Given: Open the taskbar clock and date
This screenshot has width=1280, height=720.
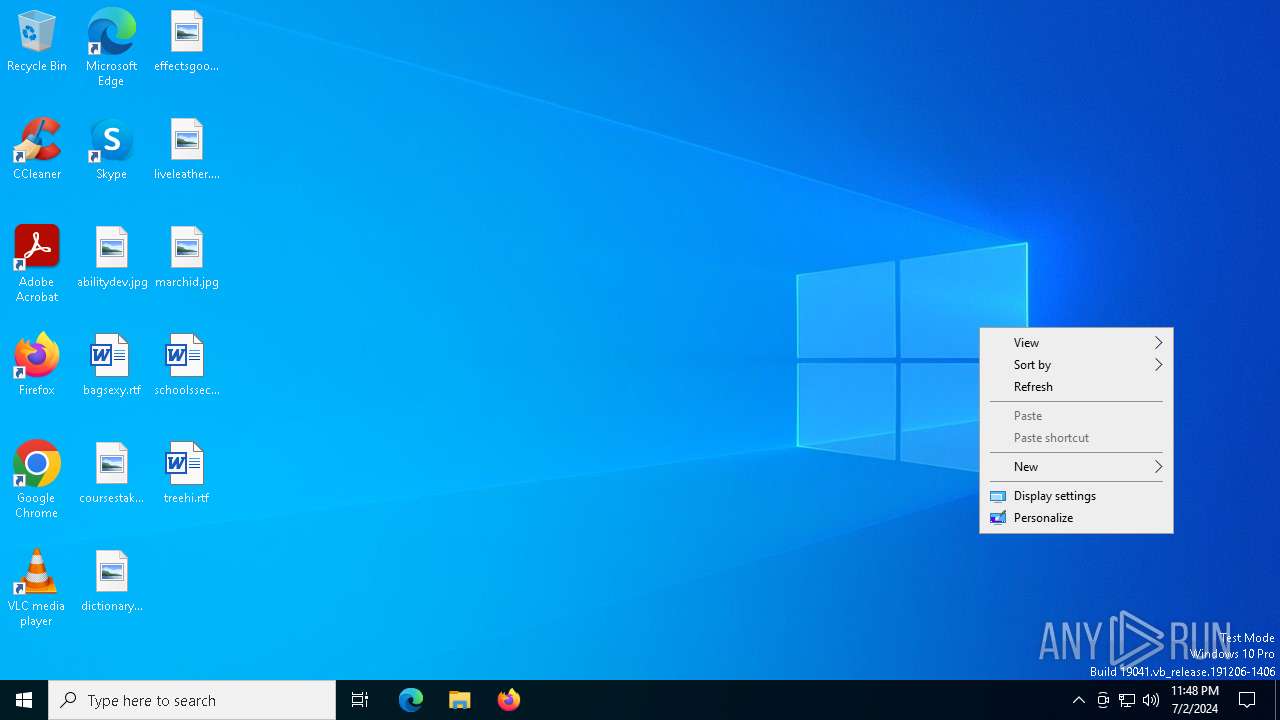Looking at the screenshot, I should (1195, 700).
